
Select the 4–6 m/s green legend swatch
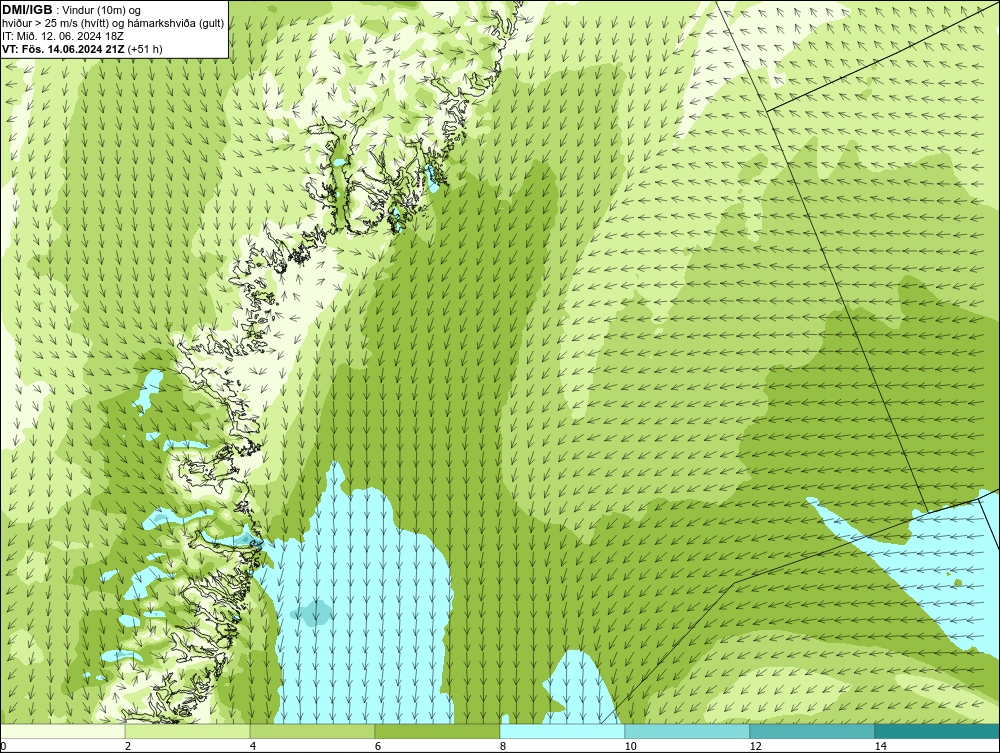312,731
